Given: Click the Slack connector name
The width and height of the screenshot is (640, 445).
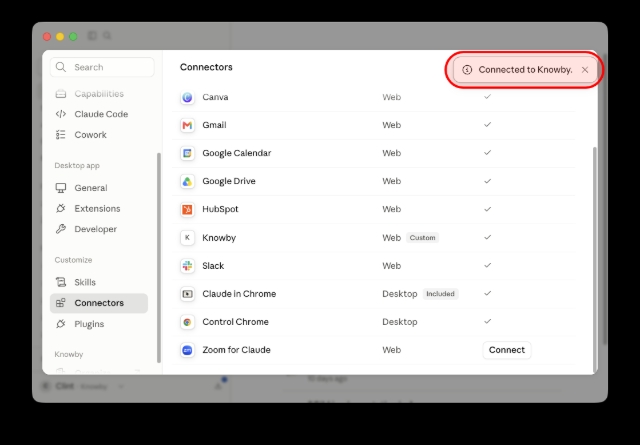Looking at the screenshot, I should pyautogui.click(x=213, y=266).
